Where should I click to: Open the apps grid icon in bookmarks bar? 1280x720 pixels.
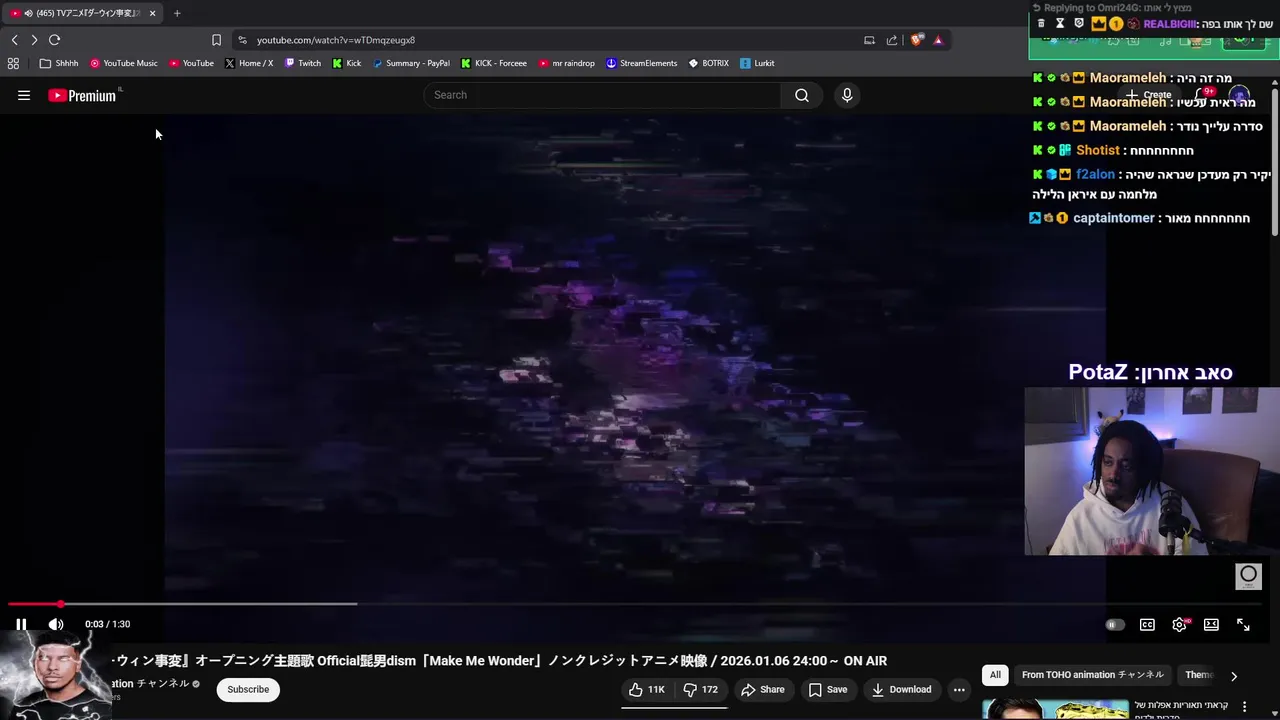[13, 63]
